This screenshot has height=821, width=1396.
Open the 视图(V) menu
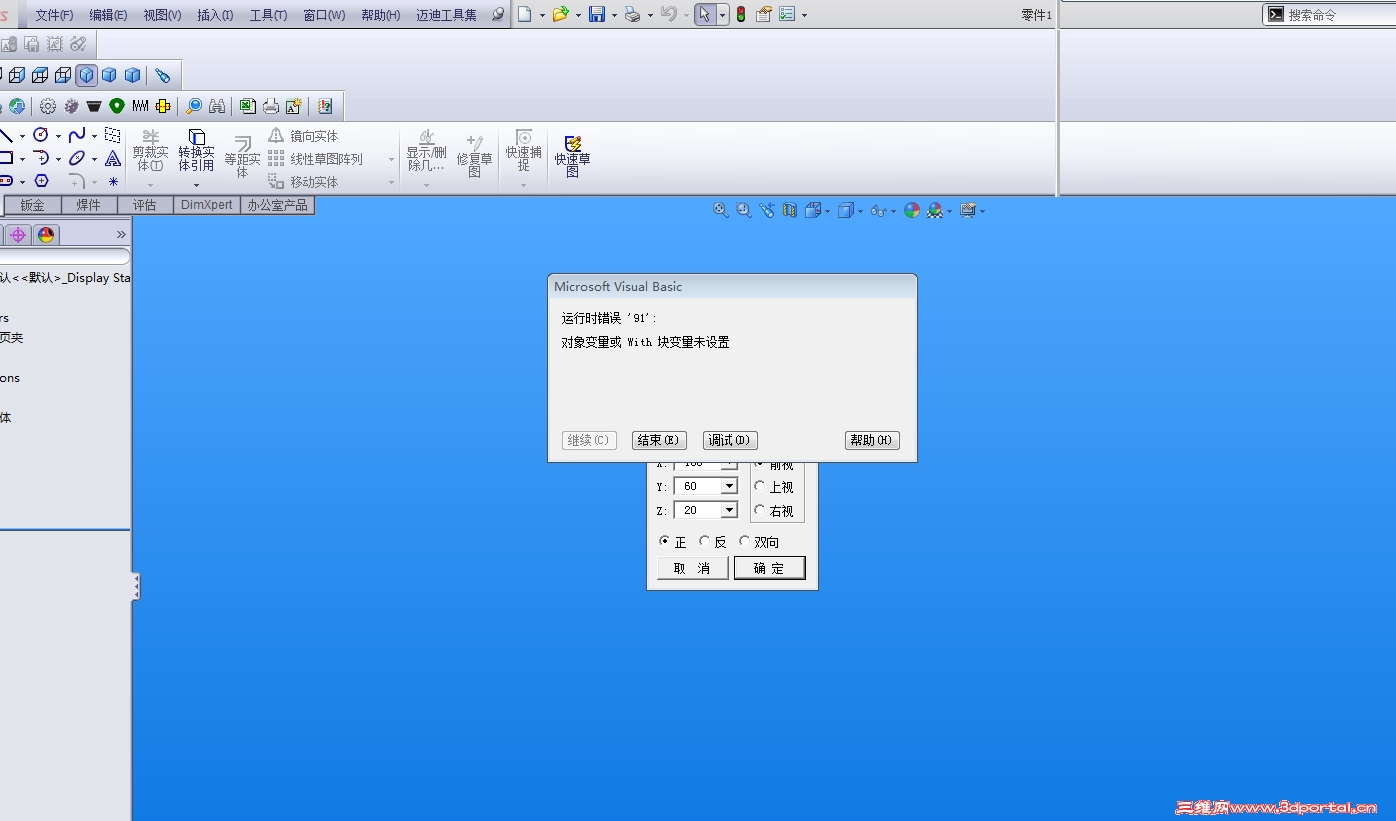click(x=162, y=15)
